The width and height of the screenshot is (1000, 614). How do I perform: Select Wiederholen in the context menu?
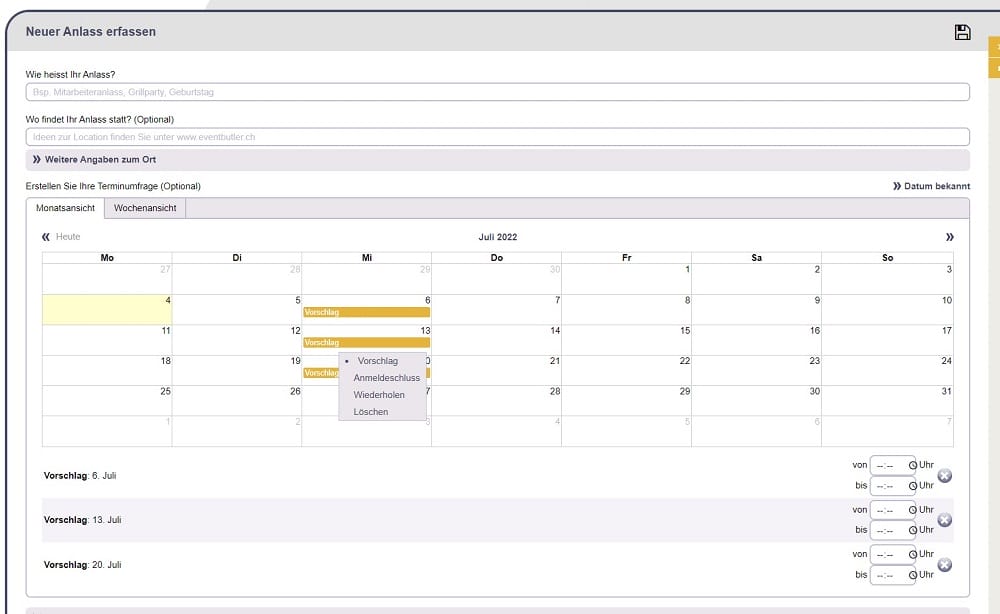click(x=379, y=395)
